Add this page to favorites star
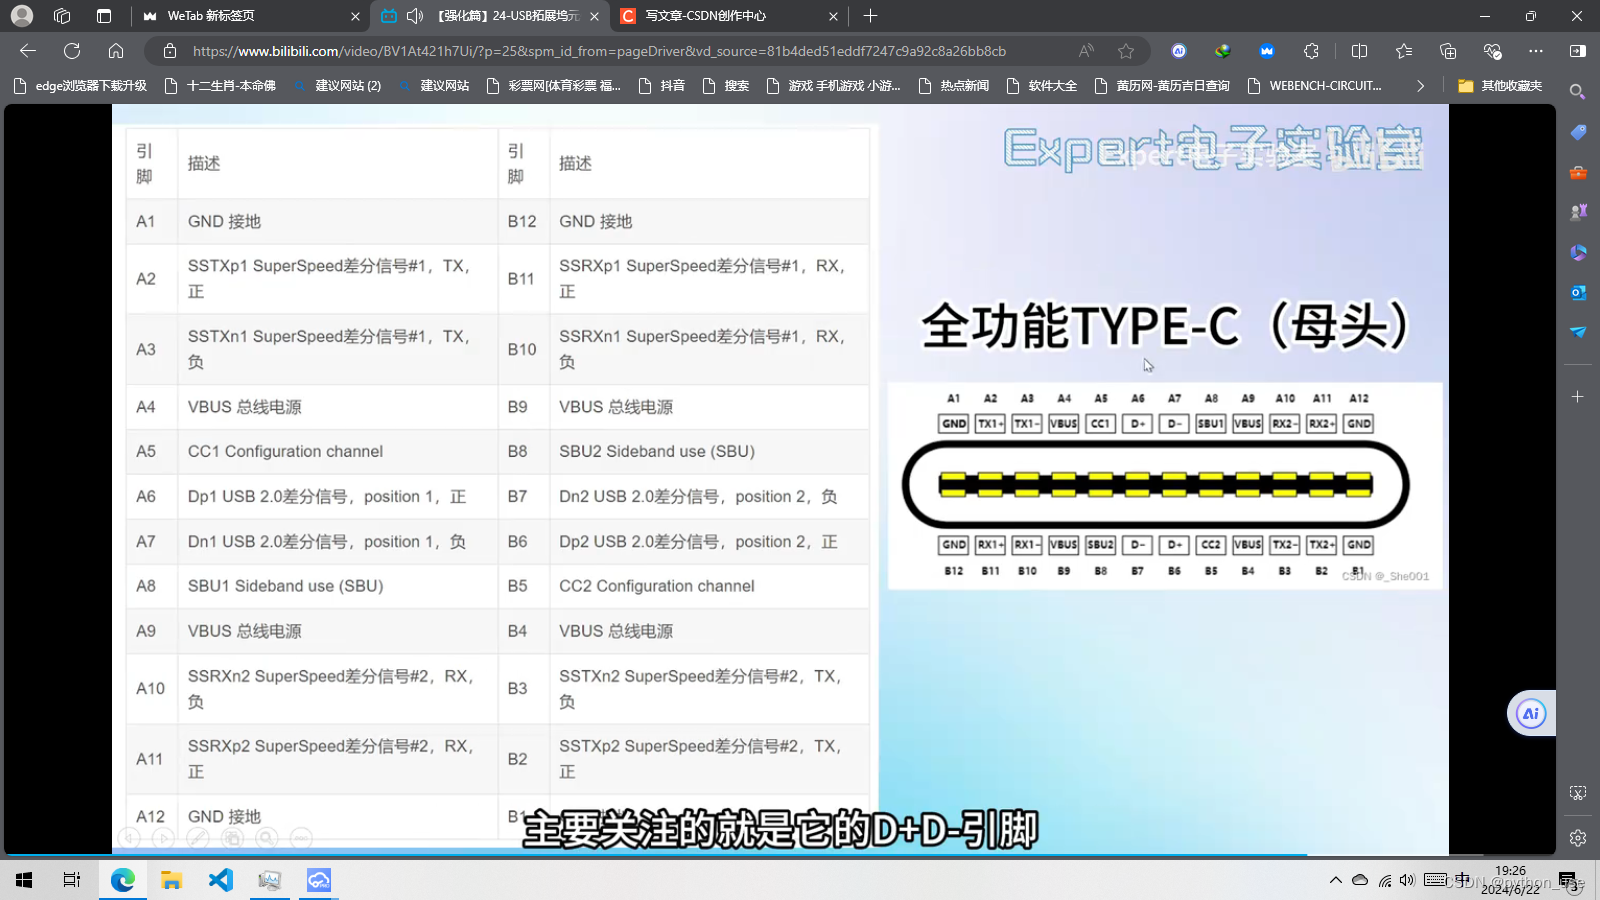 pyautogui.click(x=1126, y=51)
